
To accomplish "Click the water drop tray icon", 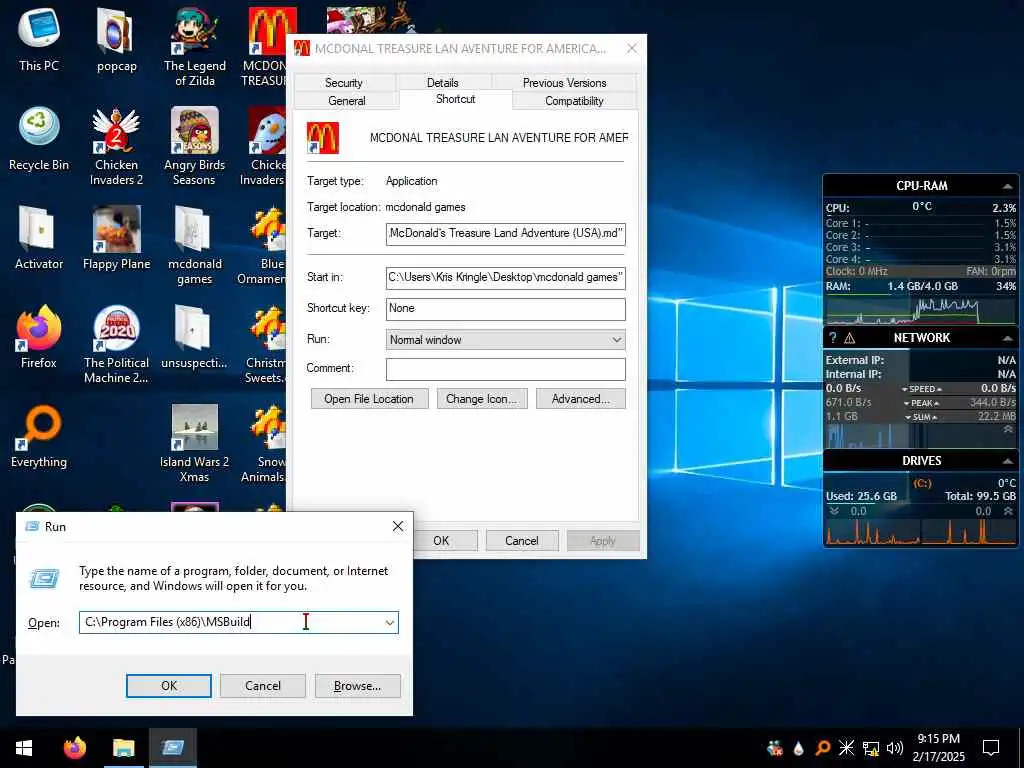I will click(x=799, y=748).
